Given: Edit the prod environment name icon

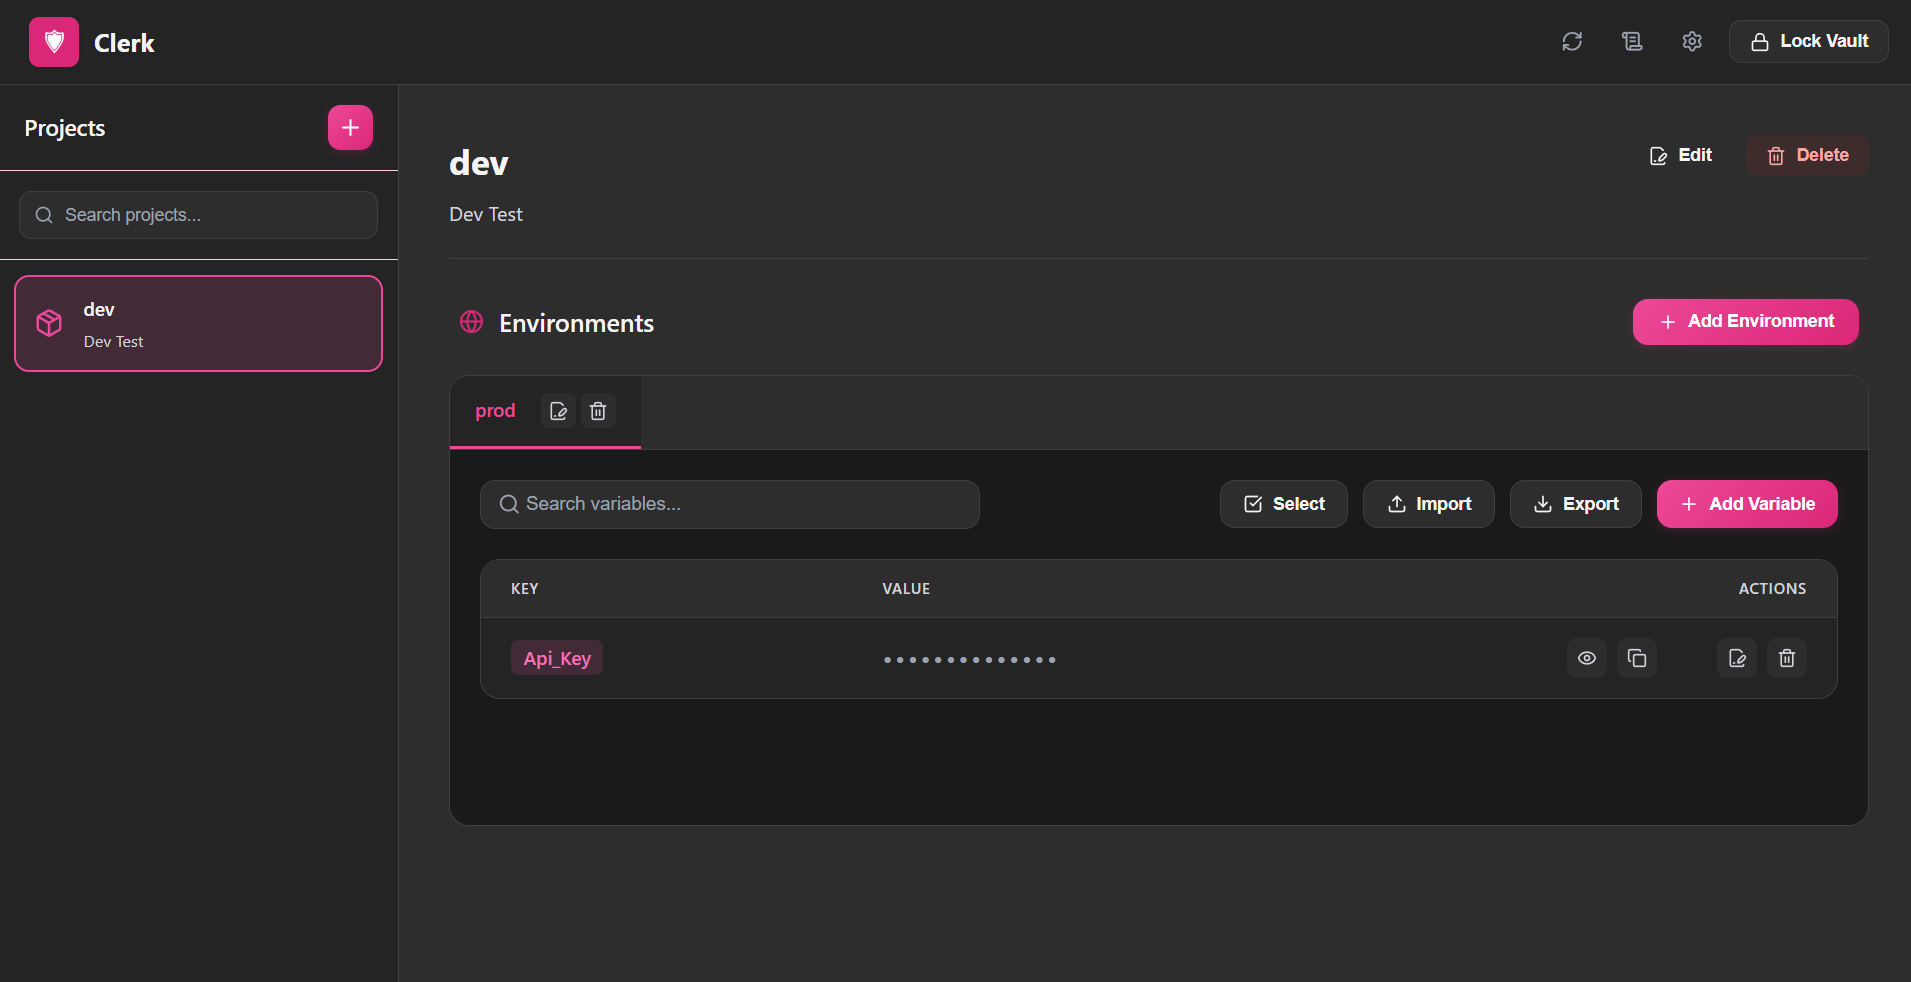Looking at the screenshot, I should (558, 411).
